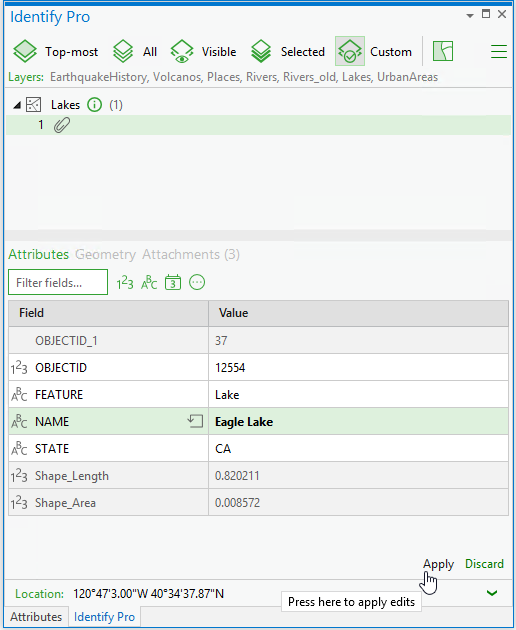Switch to the Geometry tab

(x=105, y=254)
